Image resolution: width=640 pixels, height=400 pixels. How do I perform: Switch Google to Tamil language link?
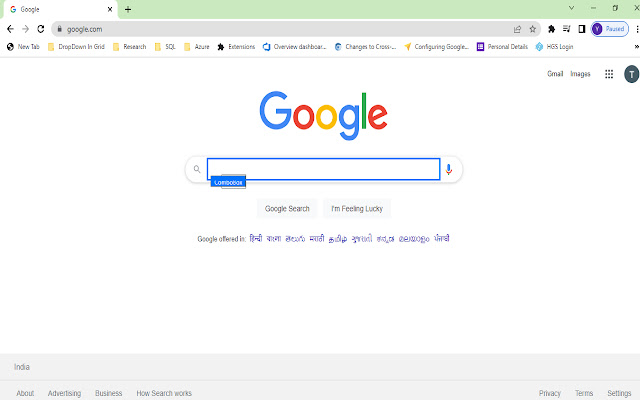pos(338,239)
